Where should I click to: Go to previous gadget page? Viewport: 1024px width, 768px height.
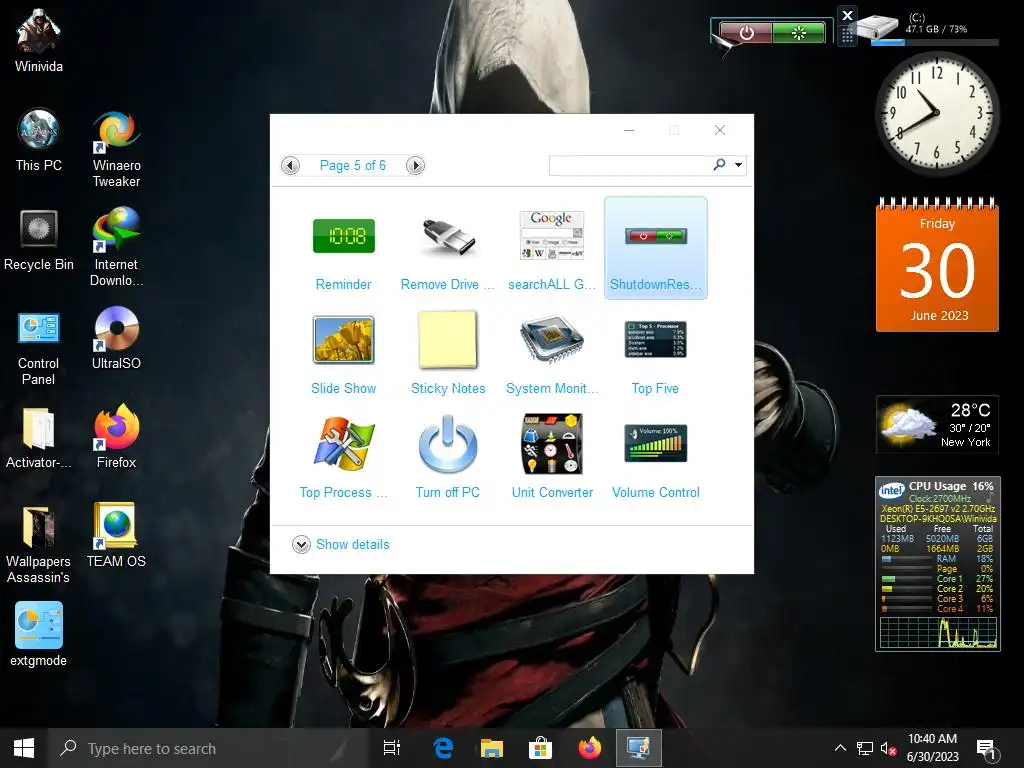point(291,166)
